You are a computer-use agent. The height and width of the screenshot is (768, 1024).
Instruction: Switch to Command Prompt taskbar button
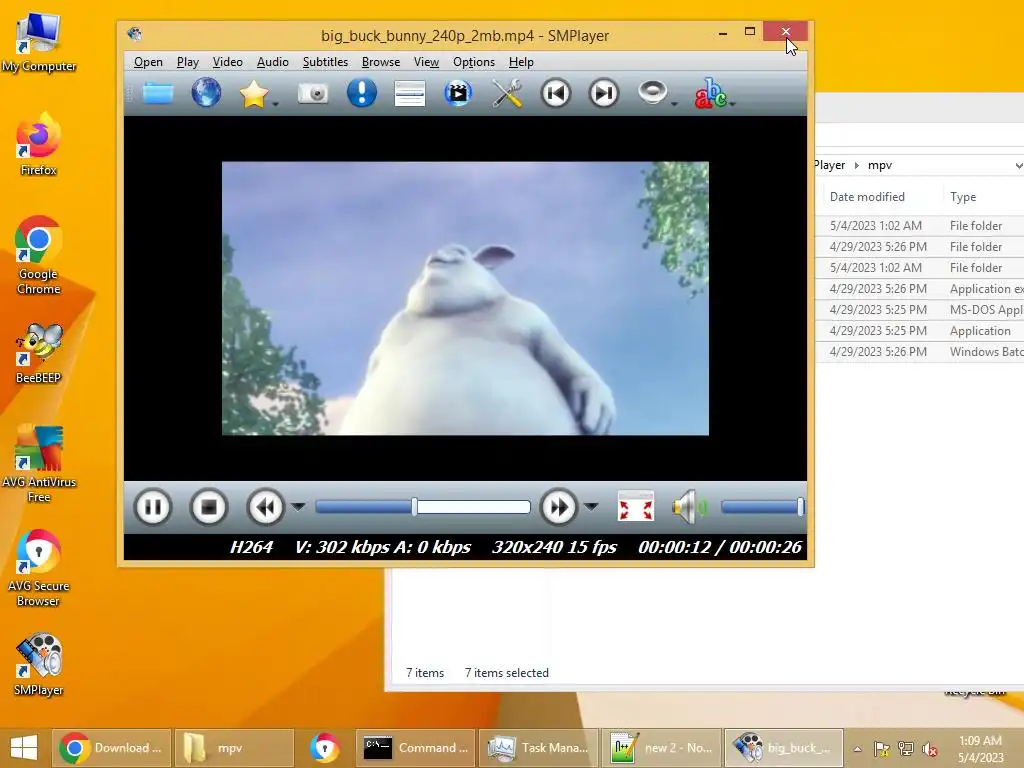415,748
